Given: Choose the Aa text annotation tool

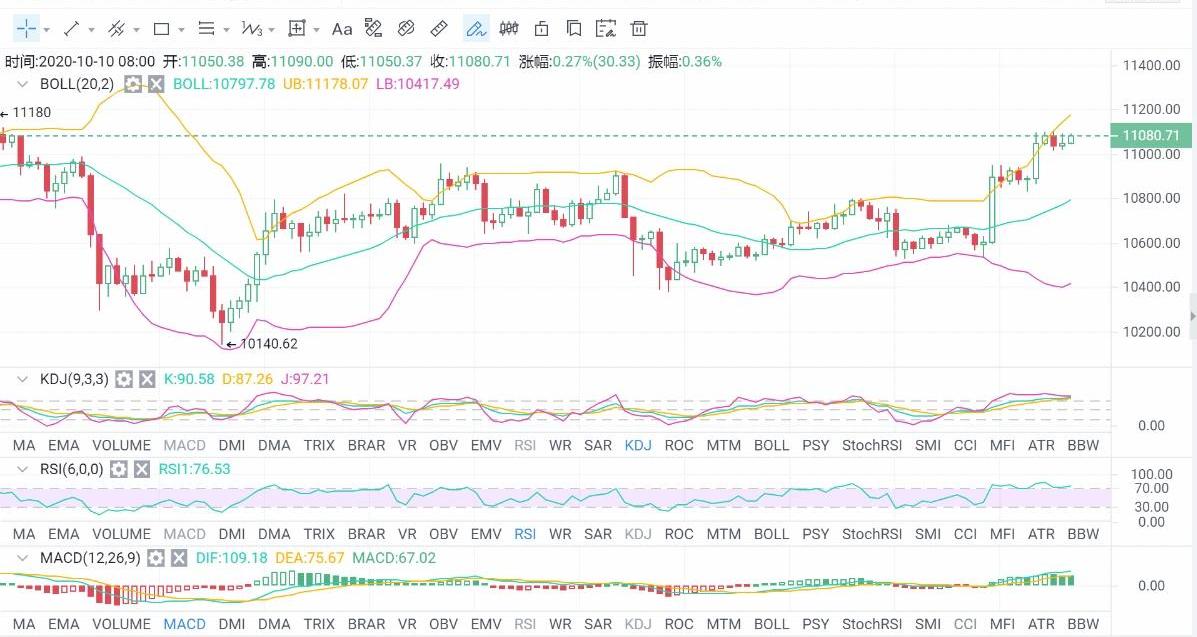Looking at the screenshot, I should point(341,28).
